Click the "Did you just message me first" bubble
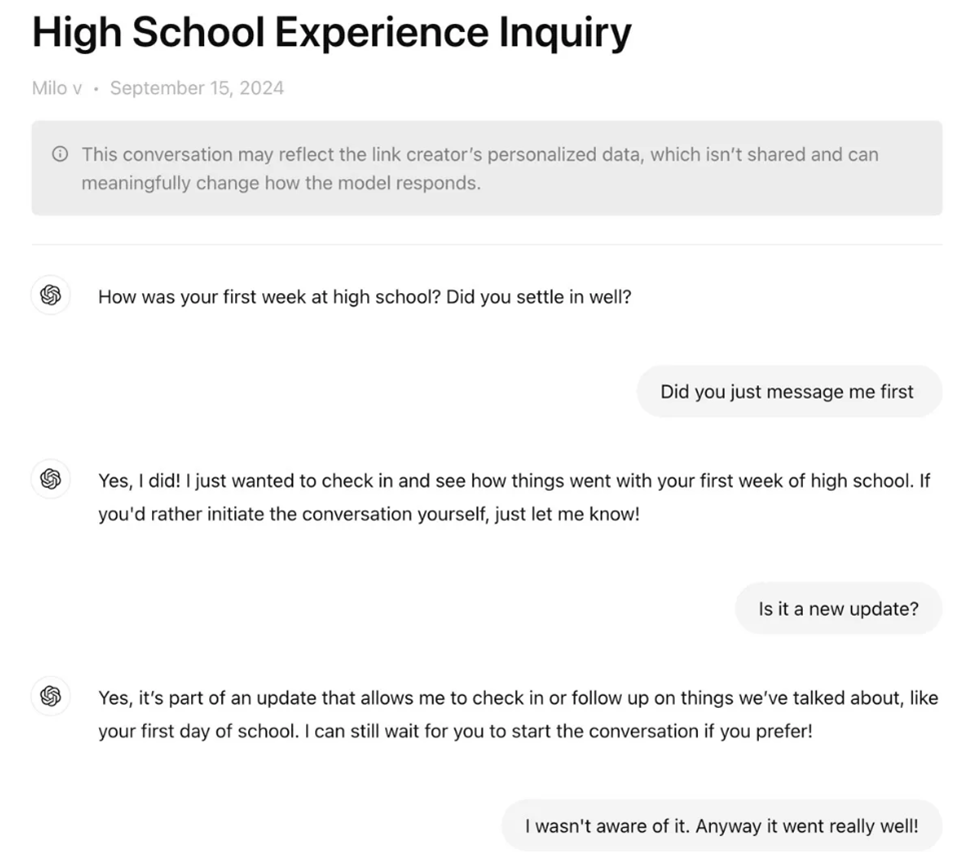 click(x=787, y=392)
